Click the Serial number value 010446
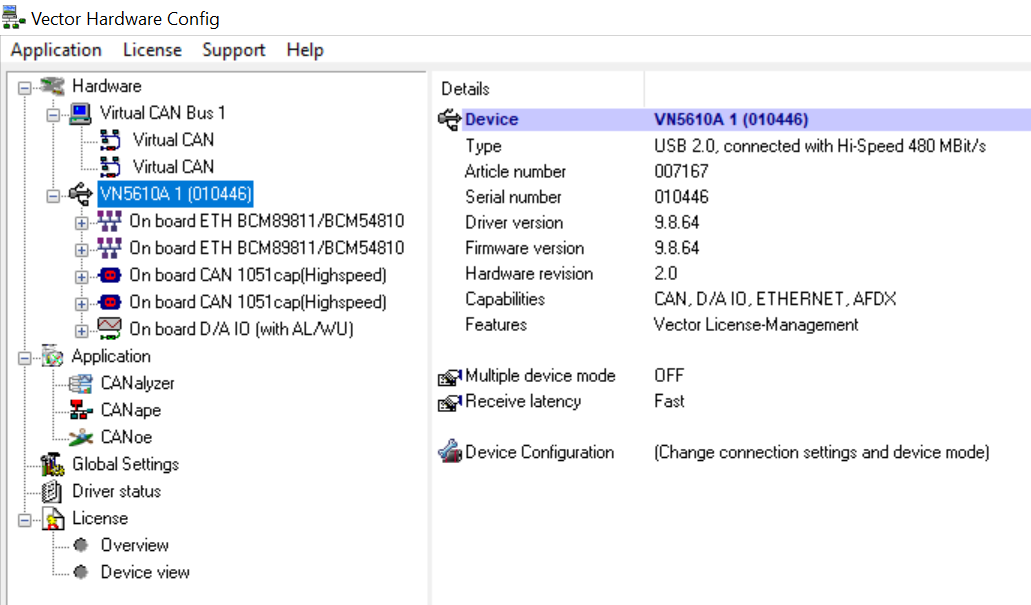 [x=681, y=197]
